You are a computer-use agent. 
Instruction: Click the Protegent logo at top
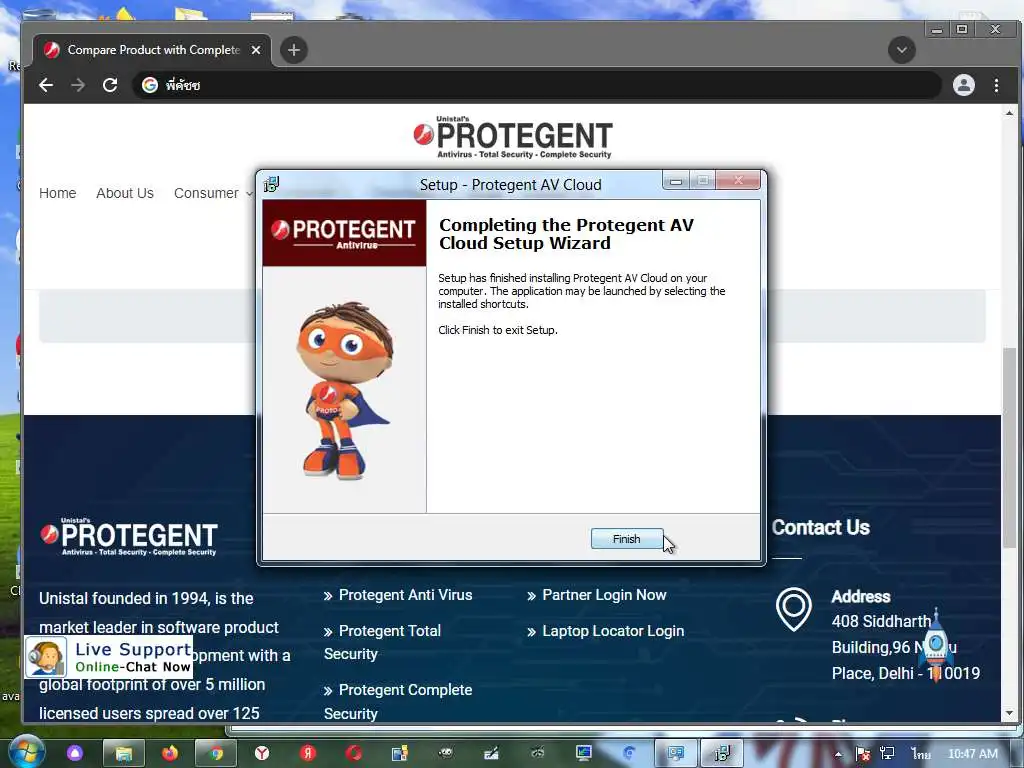(513, 138)
